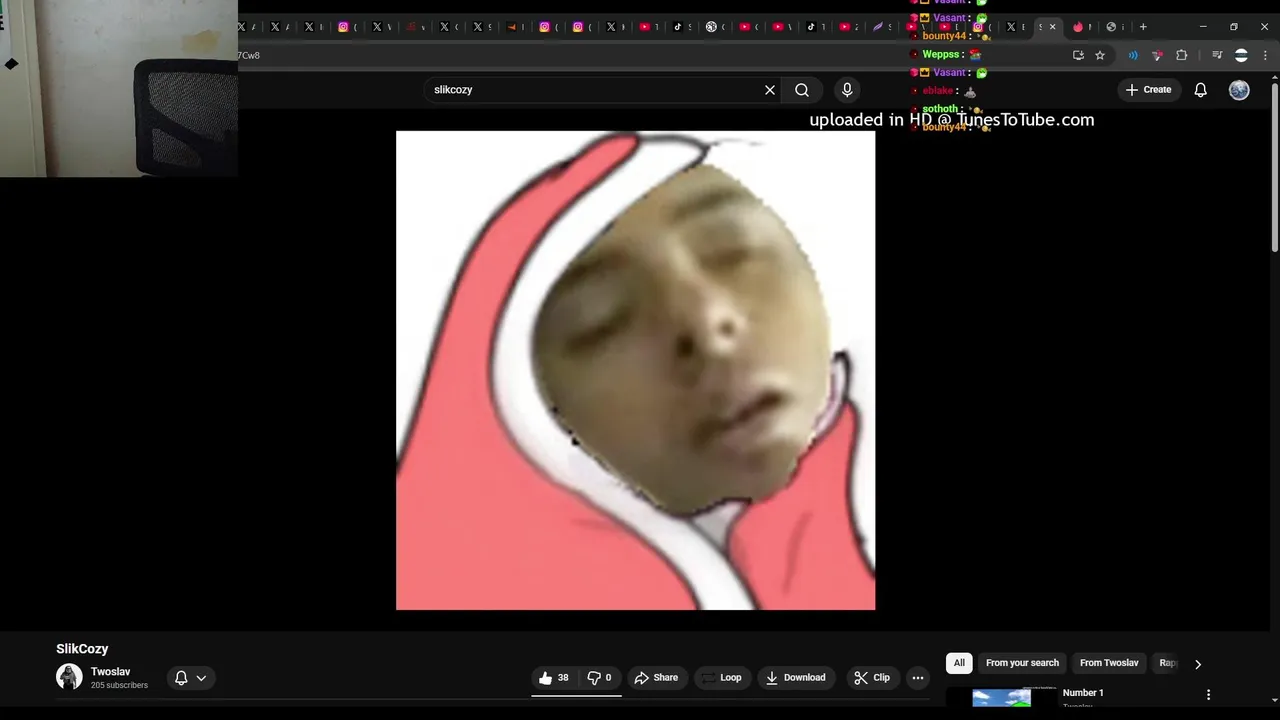Click the 205 subscribers text

tap(119, 686)
